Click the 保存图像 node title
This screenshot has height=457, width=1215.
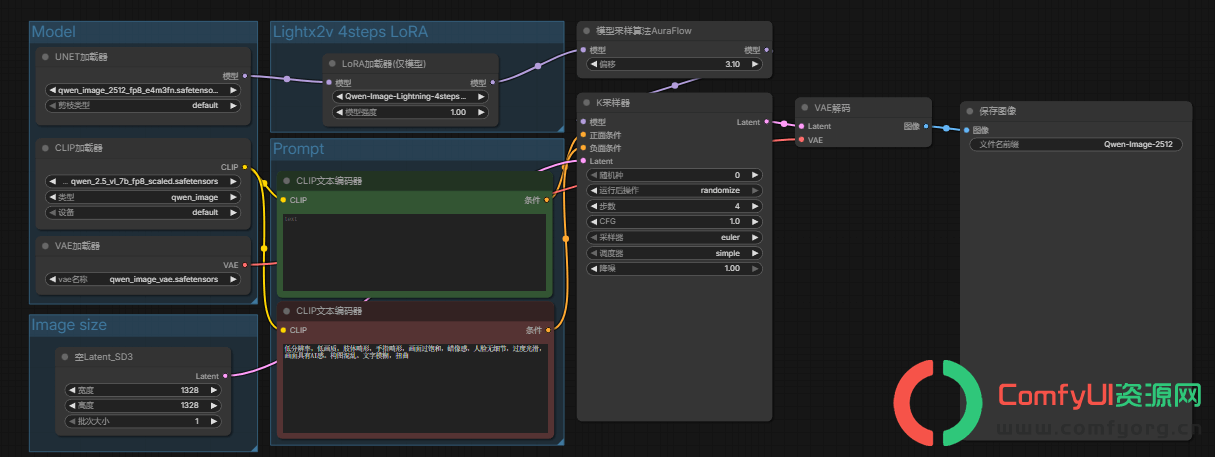coord(997,111)
